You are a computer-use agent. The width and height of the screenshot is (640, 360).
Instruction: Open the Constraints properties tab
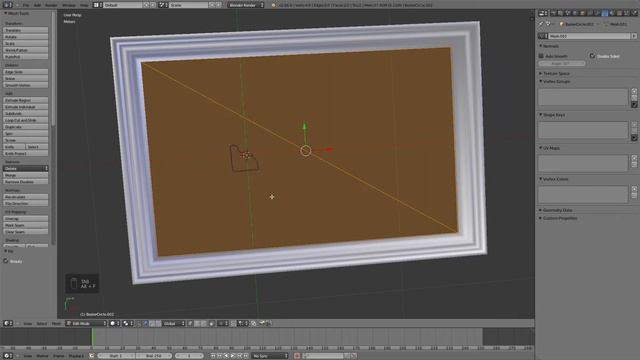[590, 13]
